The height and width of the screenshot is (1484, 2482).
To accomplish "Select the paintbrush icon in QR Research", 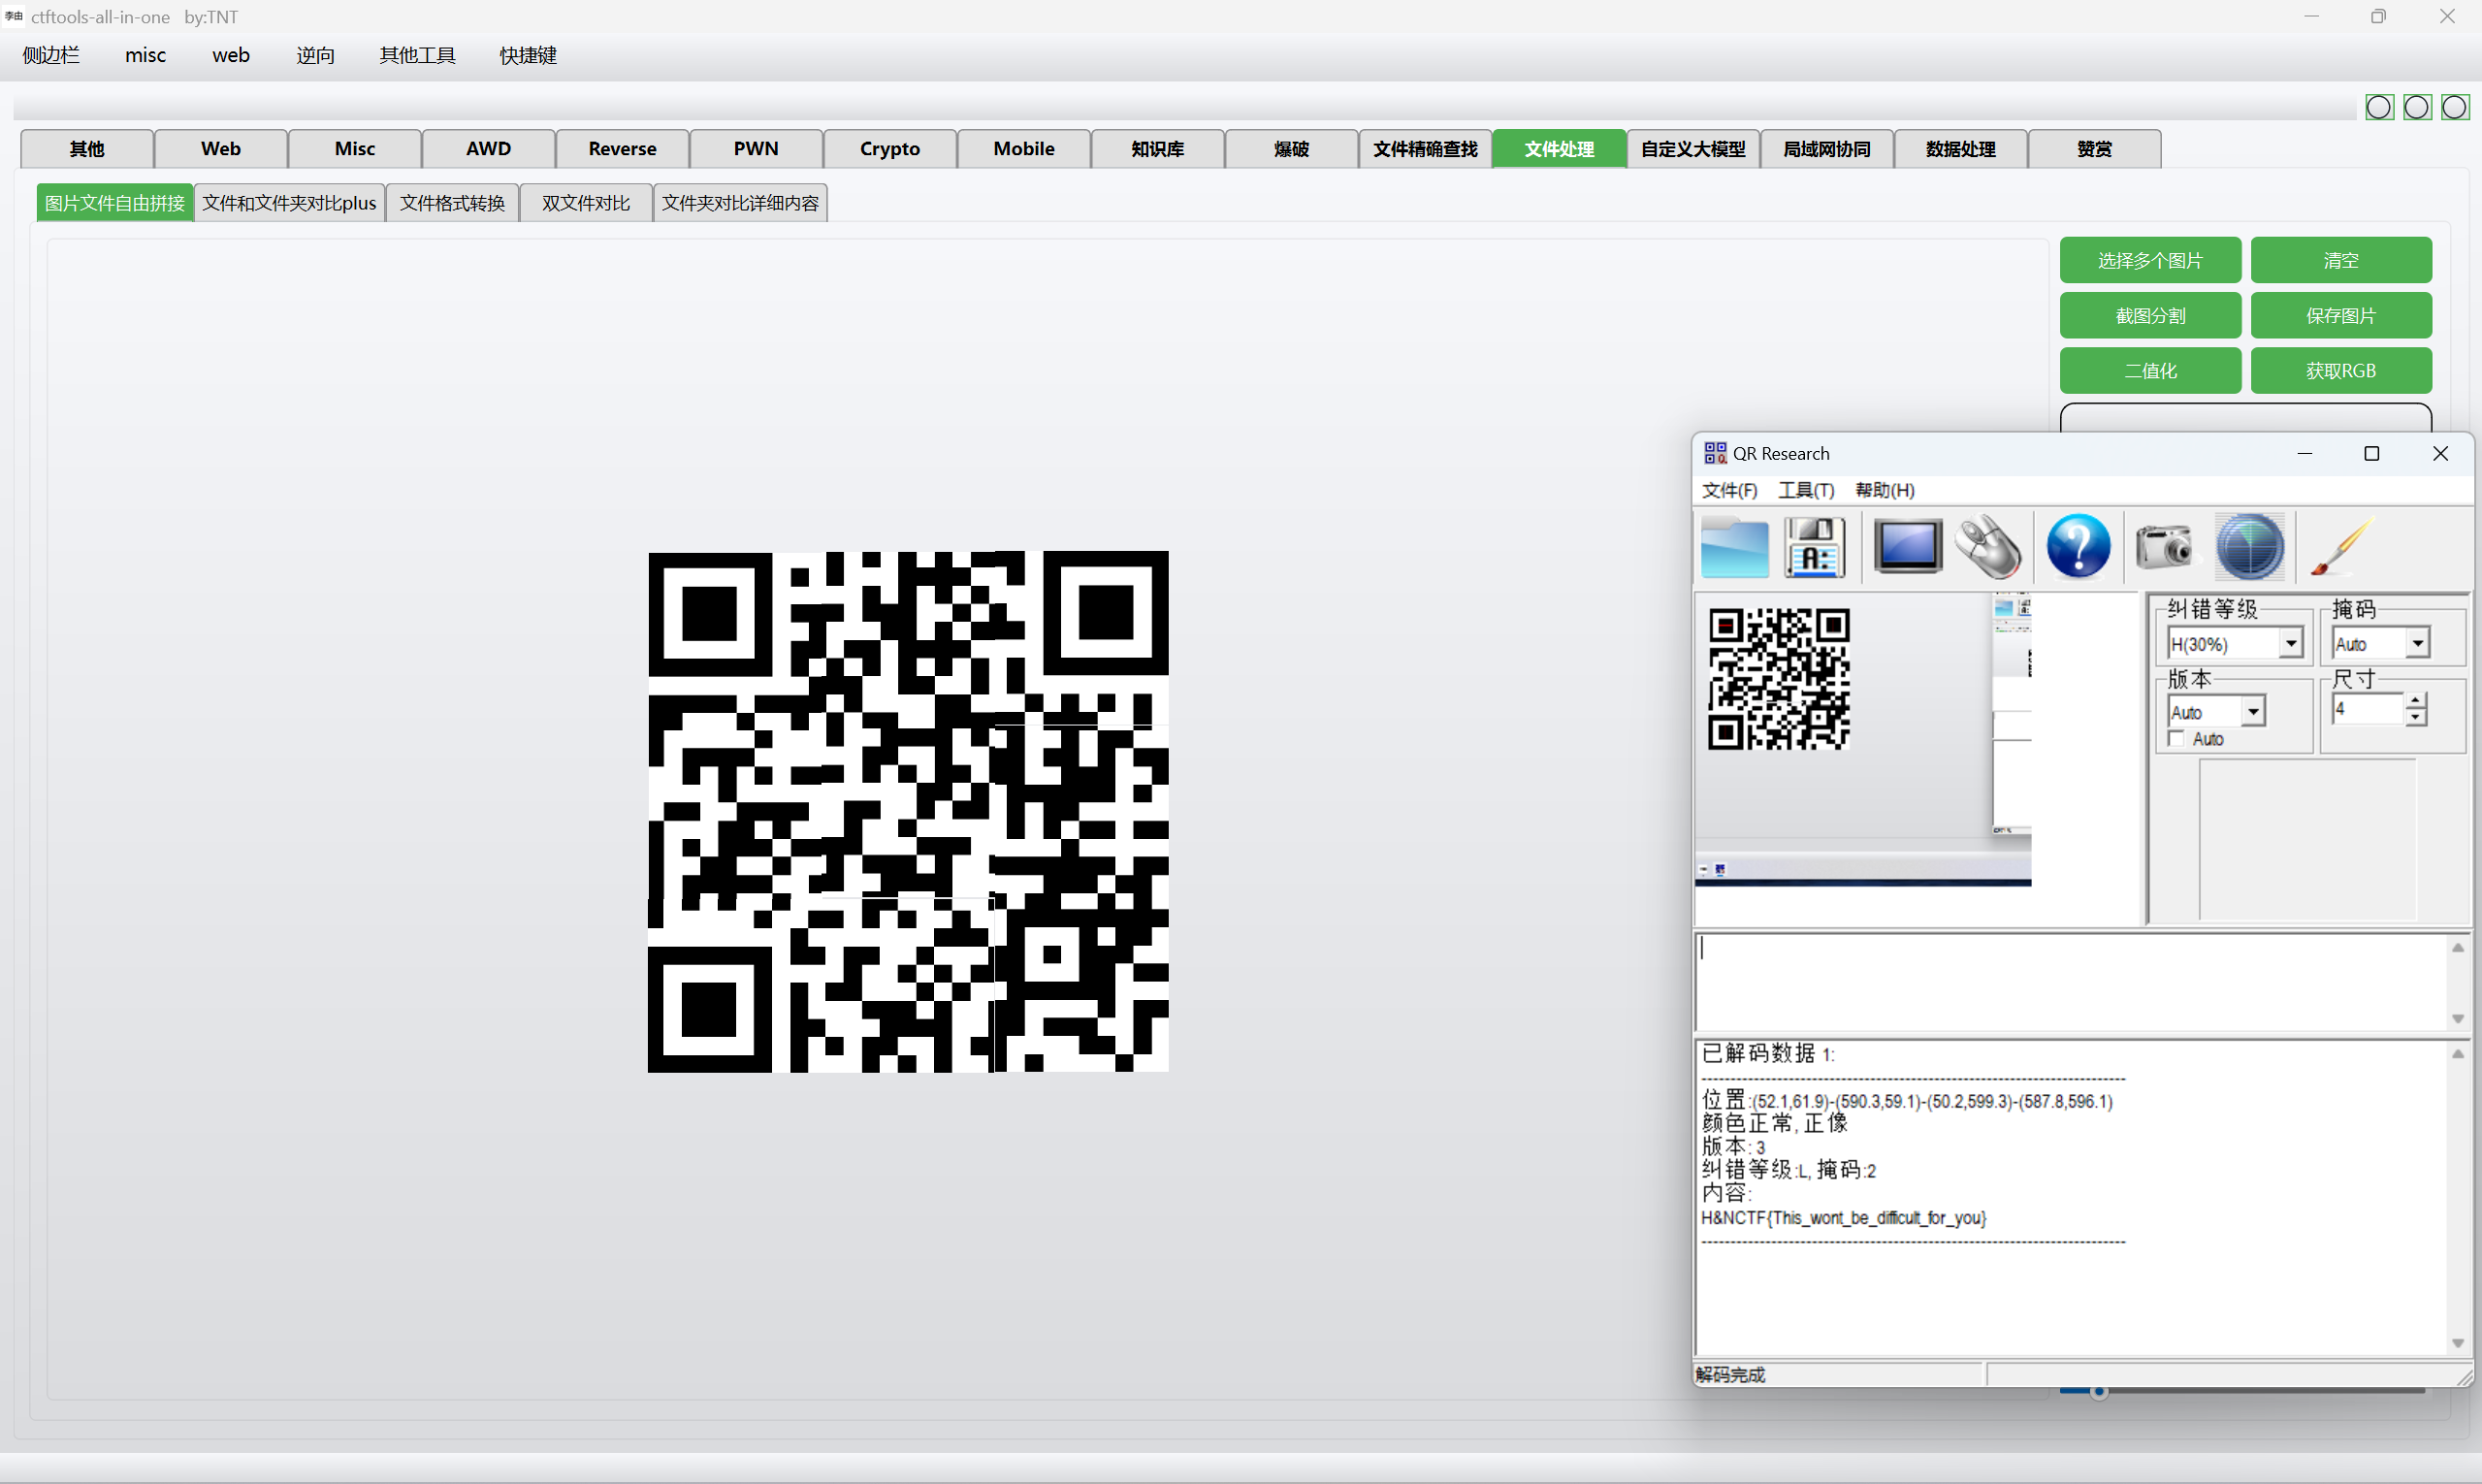I will (2342, 547).
